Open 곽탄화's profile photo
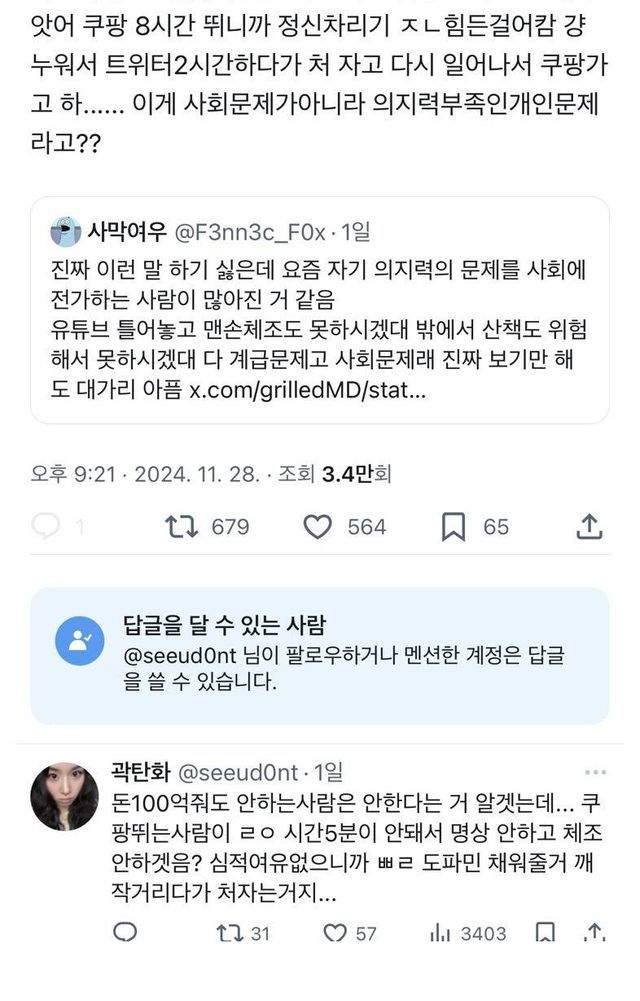The image size is (640, 1001). 65,796
